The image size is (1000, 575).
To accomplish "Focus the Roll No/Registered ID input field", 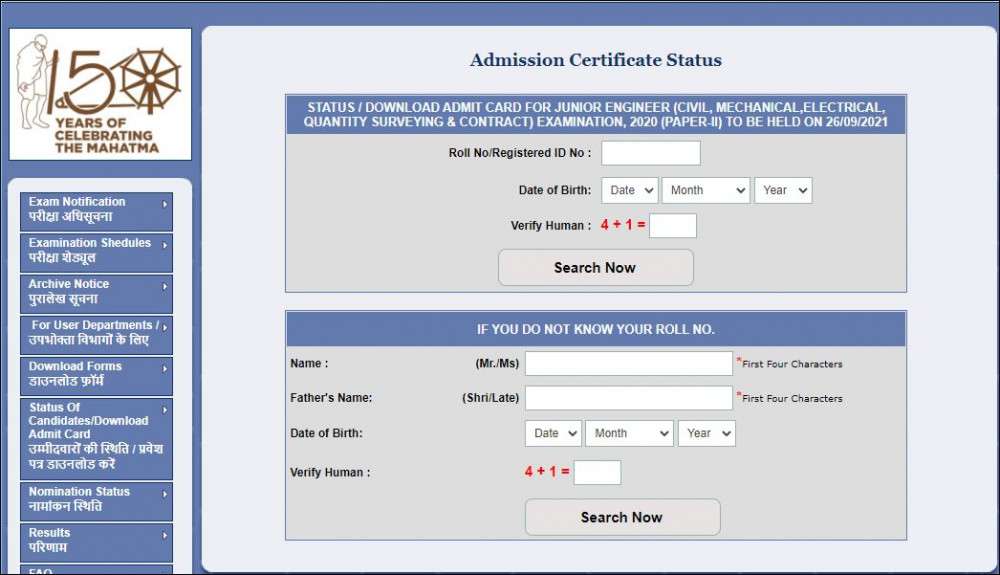I will click(x=650, y=153).
